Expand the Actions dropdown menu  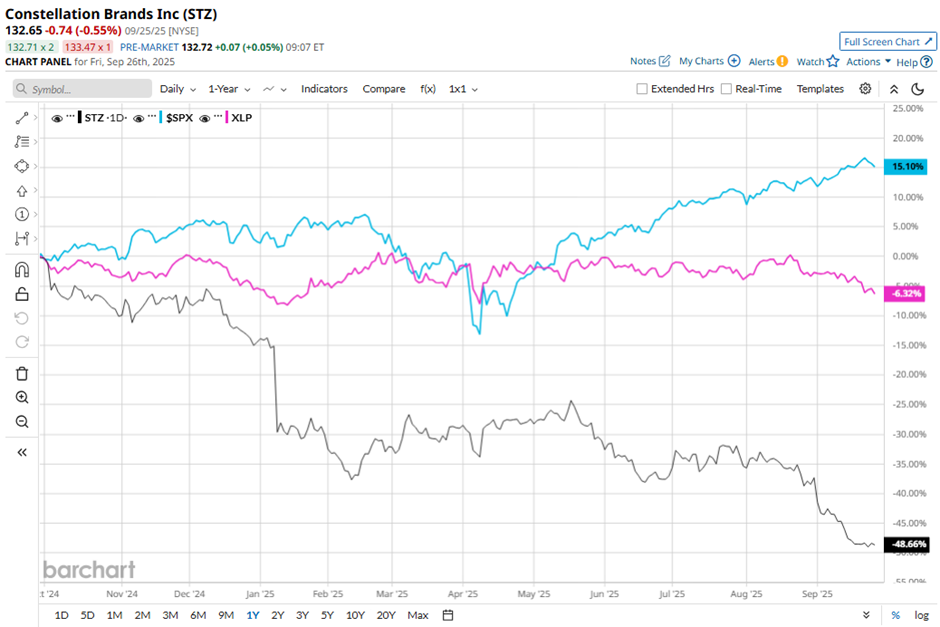[x=868, y=61]
